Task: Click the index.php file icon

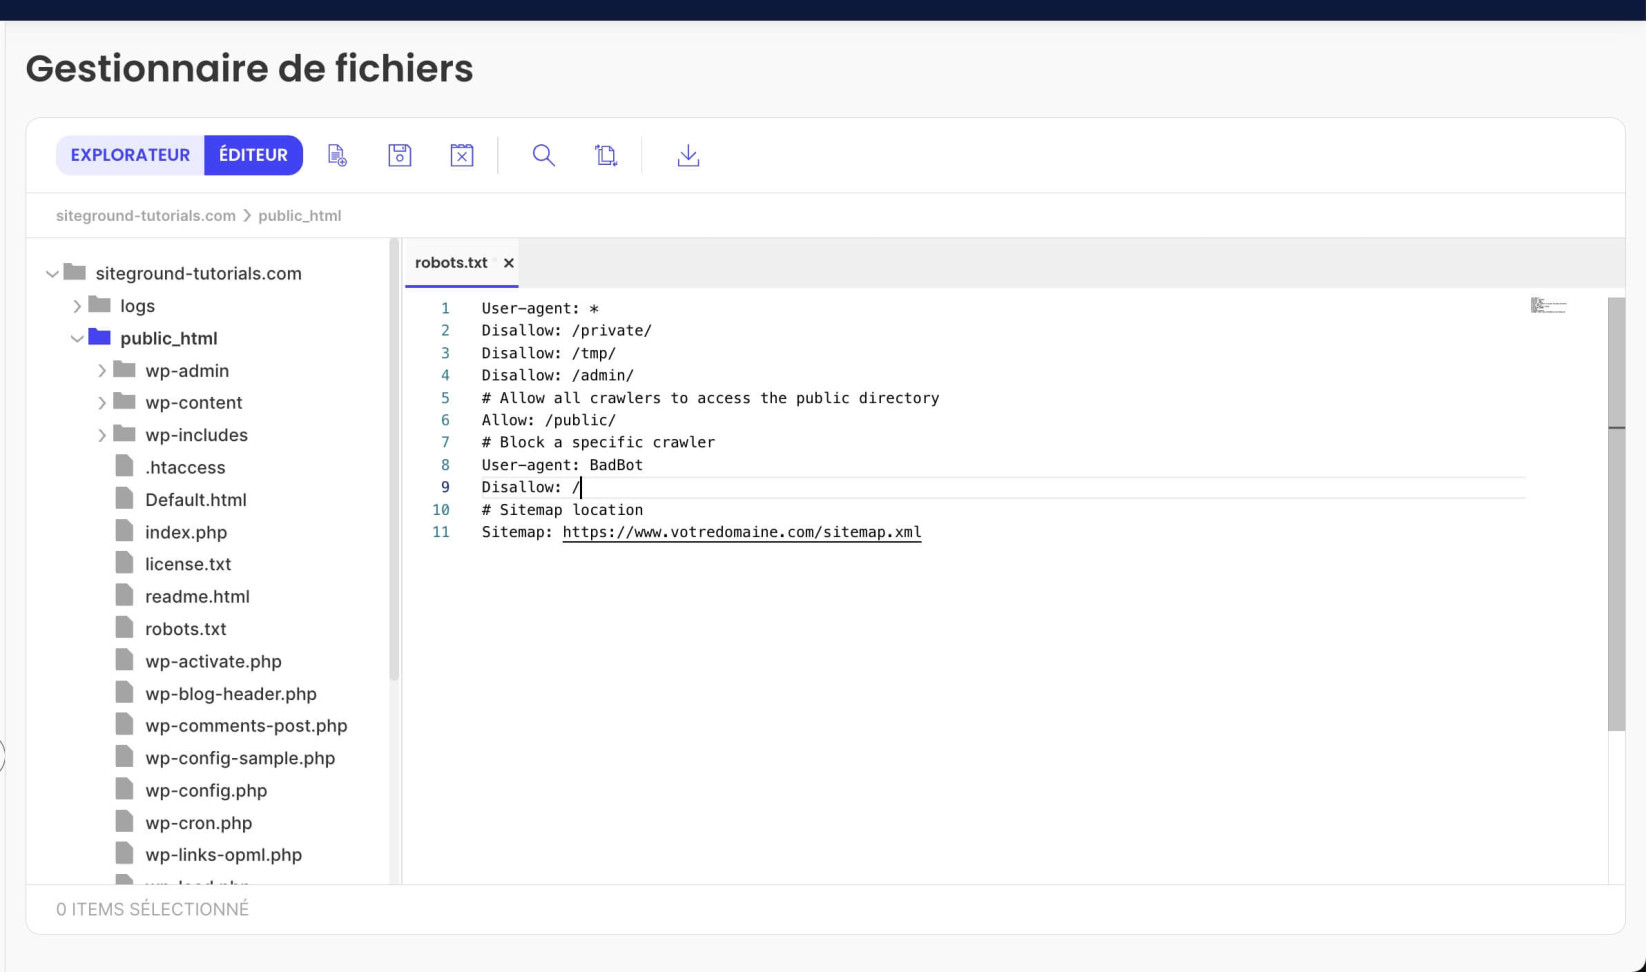Action: coord(124,531)
